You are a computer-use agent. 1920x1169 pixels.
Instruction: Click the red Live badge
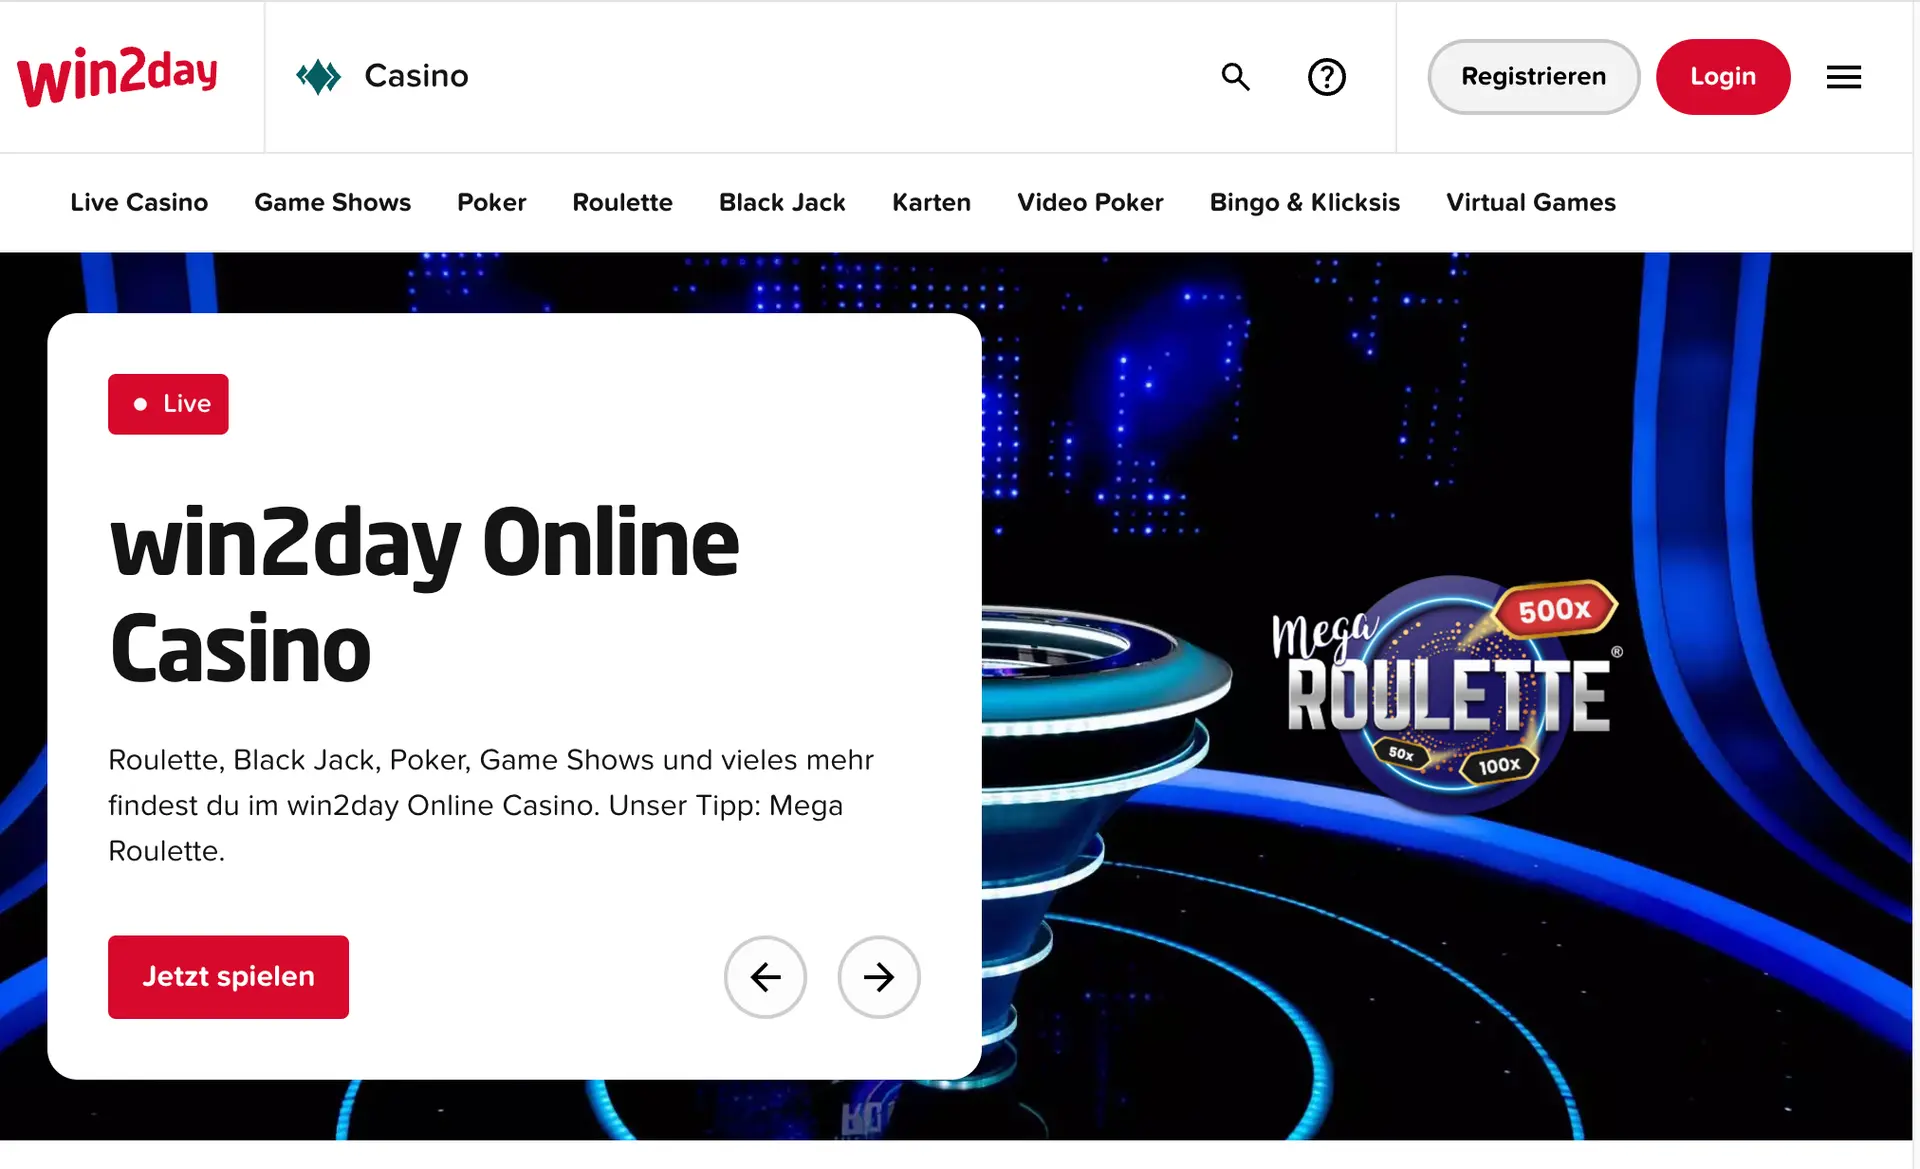(168, 404)
